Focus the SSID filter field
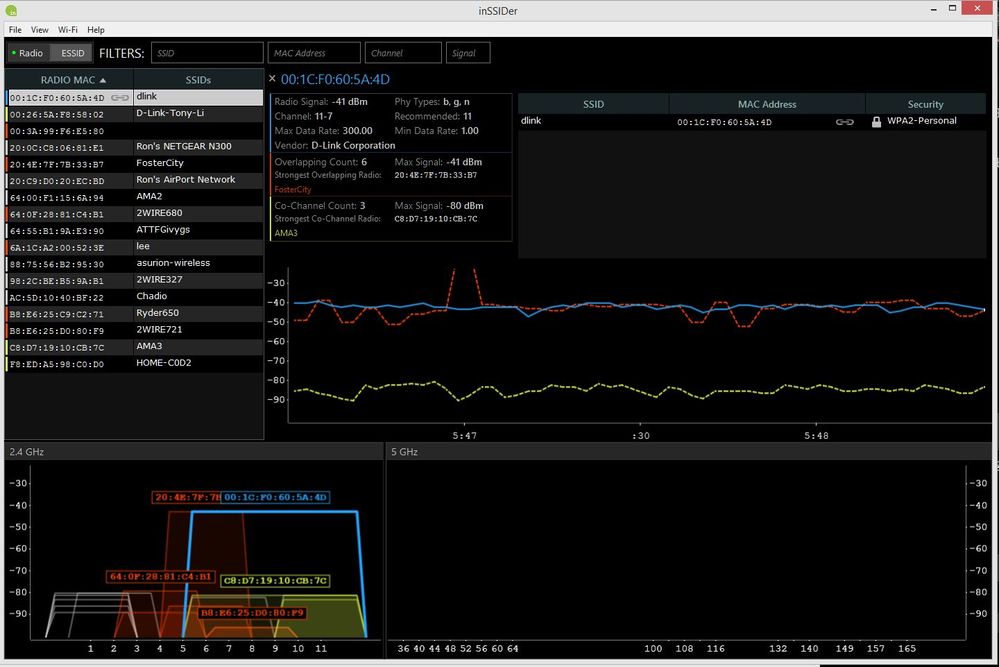 (x=207, y=53)
